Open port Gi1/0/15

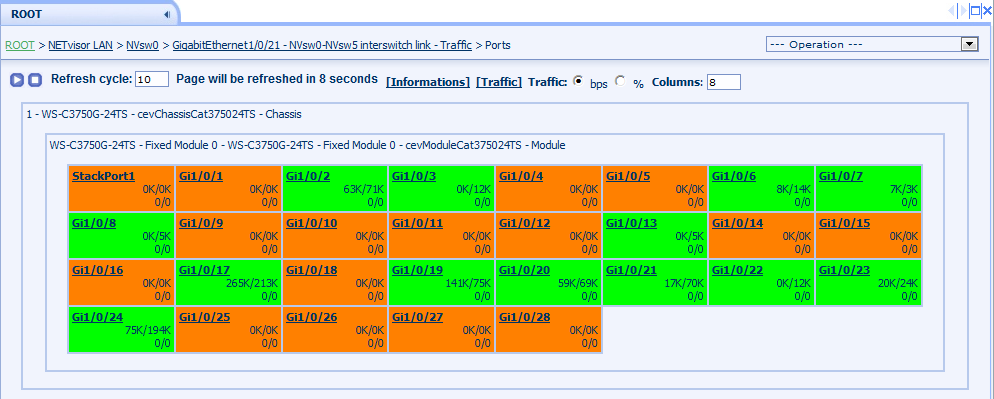[844, 223]
